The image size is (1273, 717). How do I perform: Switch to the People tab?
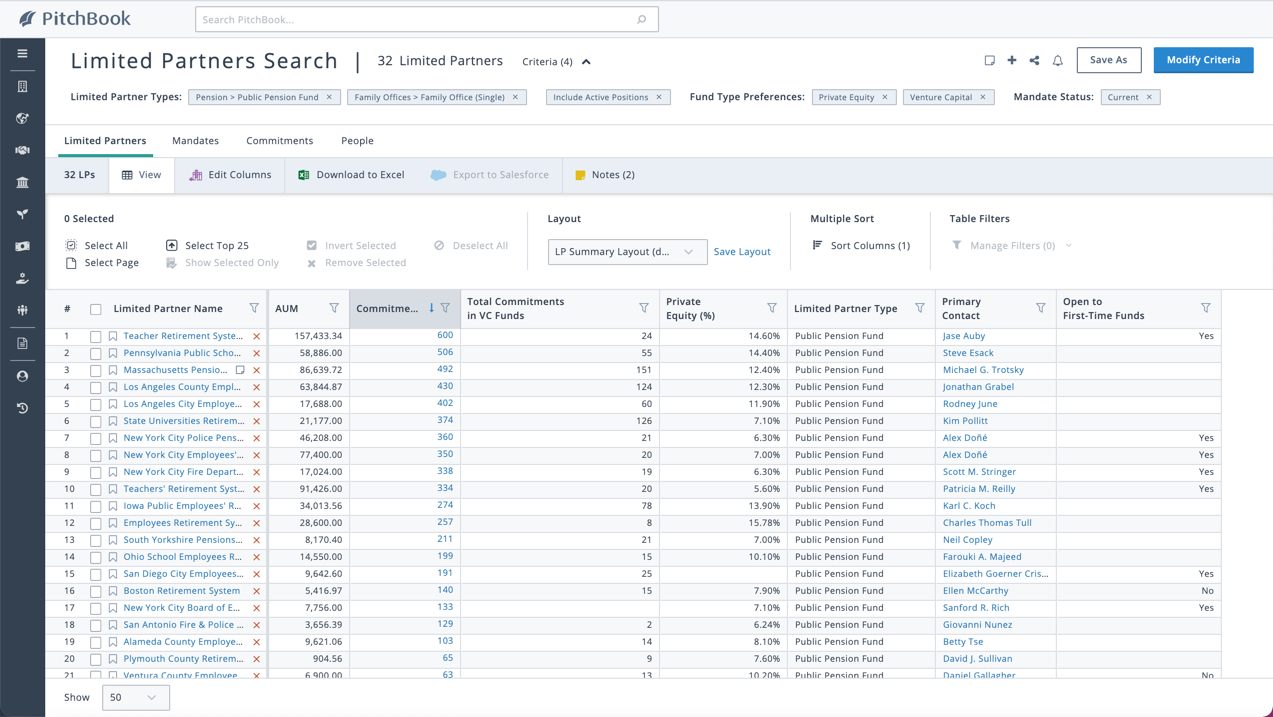tap(357, 141)
